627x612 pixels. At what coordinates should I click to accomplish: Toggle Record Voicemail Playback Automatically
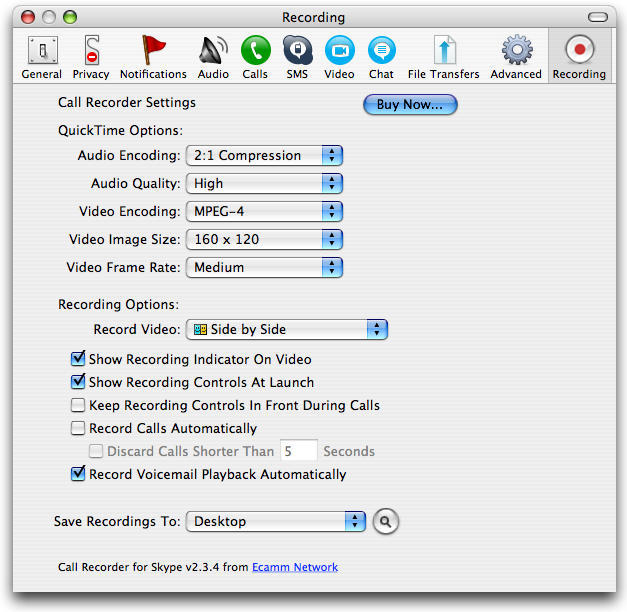[78, 474]
